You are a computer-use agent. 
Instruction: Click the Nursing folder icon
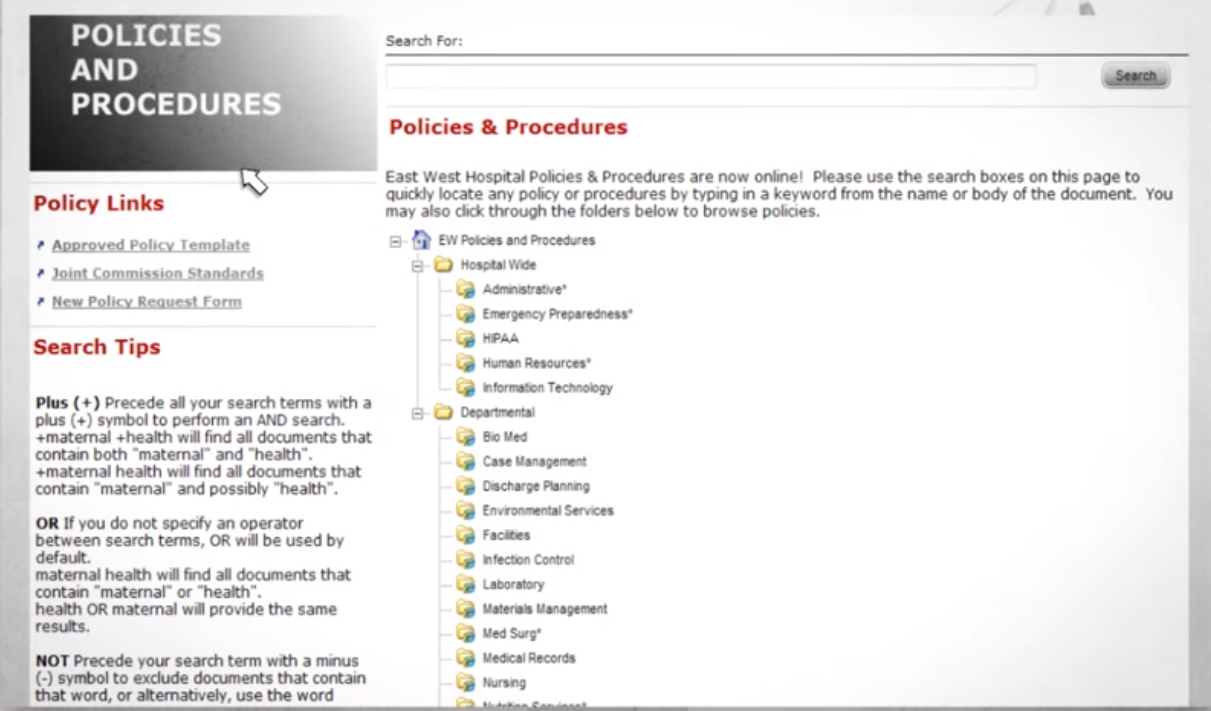click(x=465, y=682)
